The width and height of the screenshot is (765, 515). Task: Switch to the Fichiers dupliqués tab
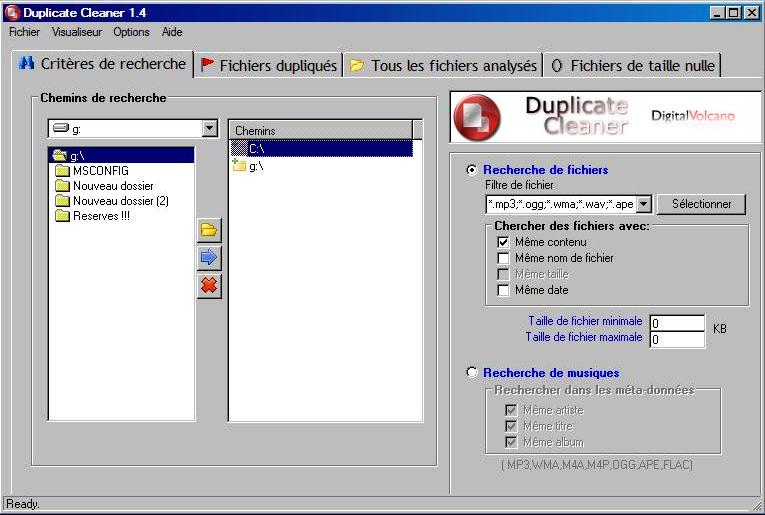[269, 65]
